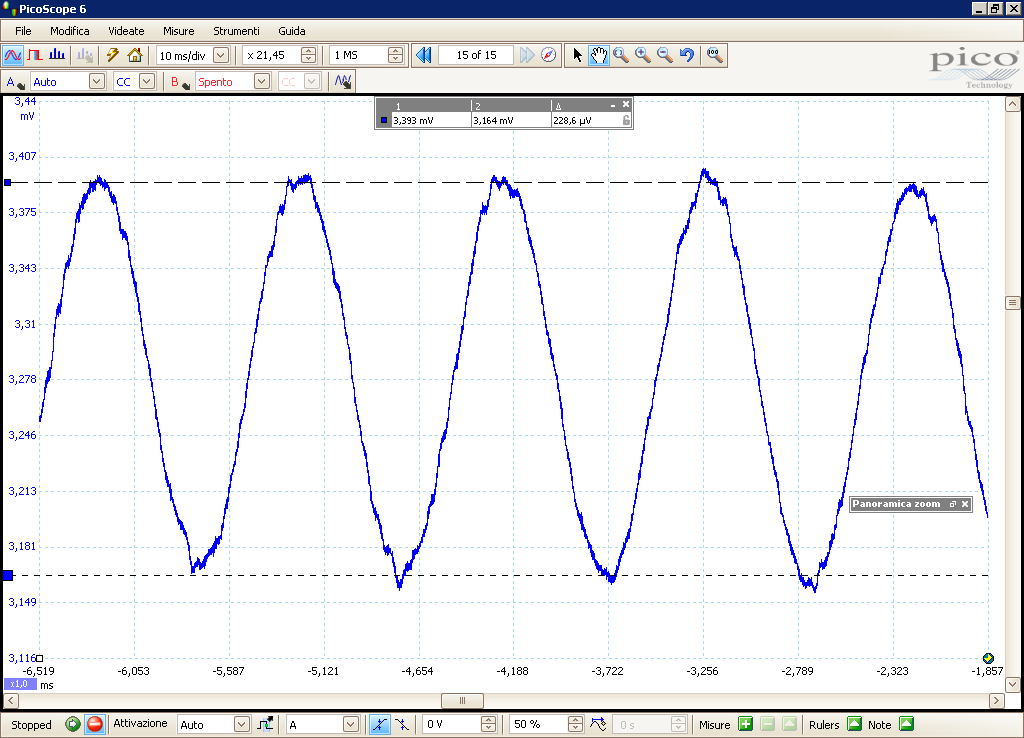1024x738 pixels.
Task: Open advanced trigger settings icon
Action: [x=266, y=724]
